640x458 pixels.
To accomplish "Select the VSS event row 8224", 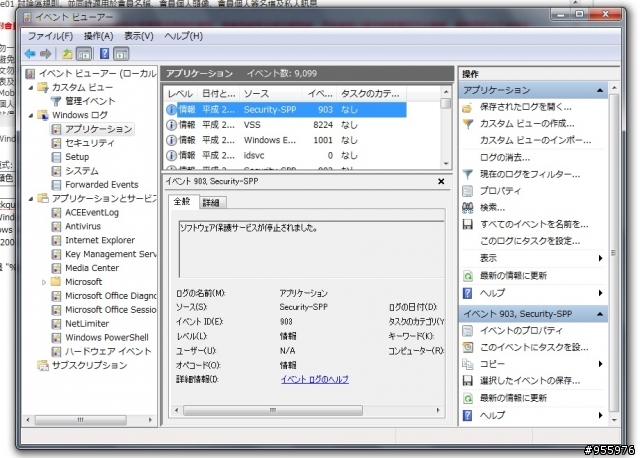I will pos(286,125).
